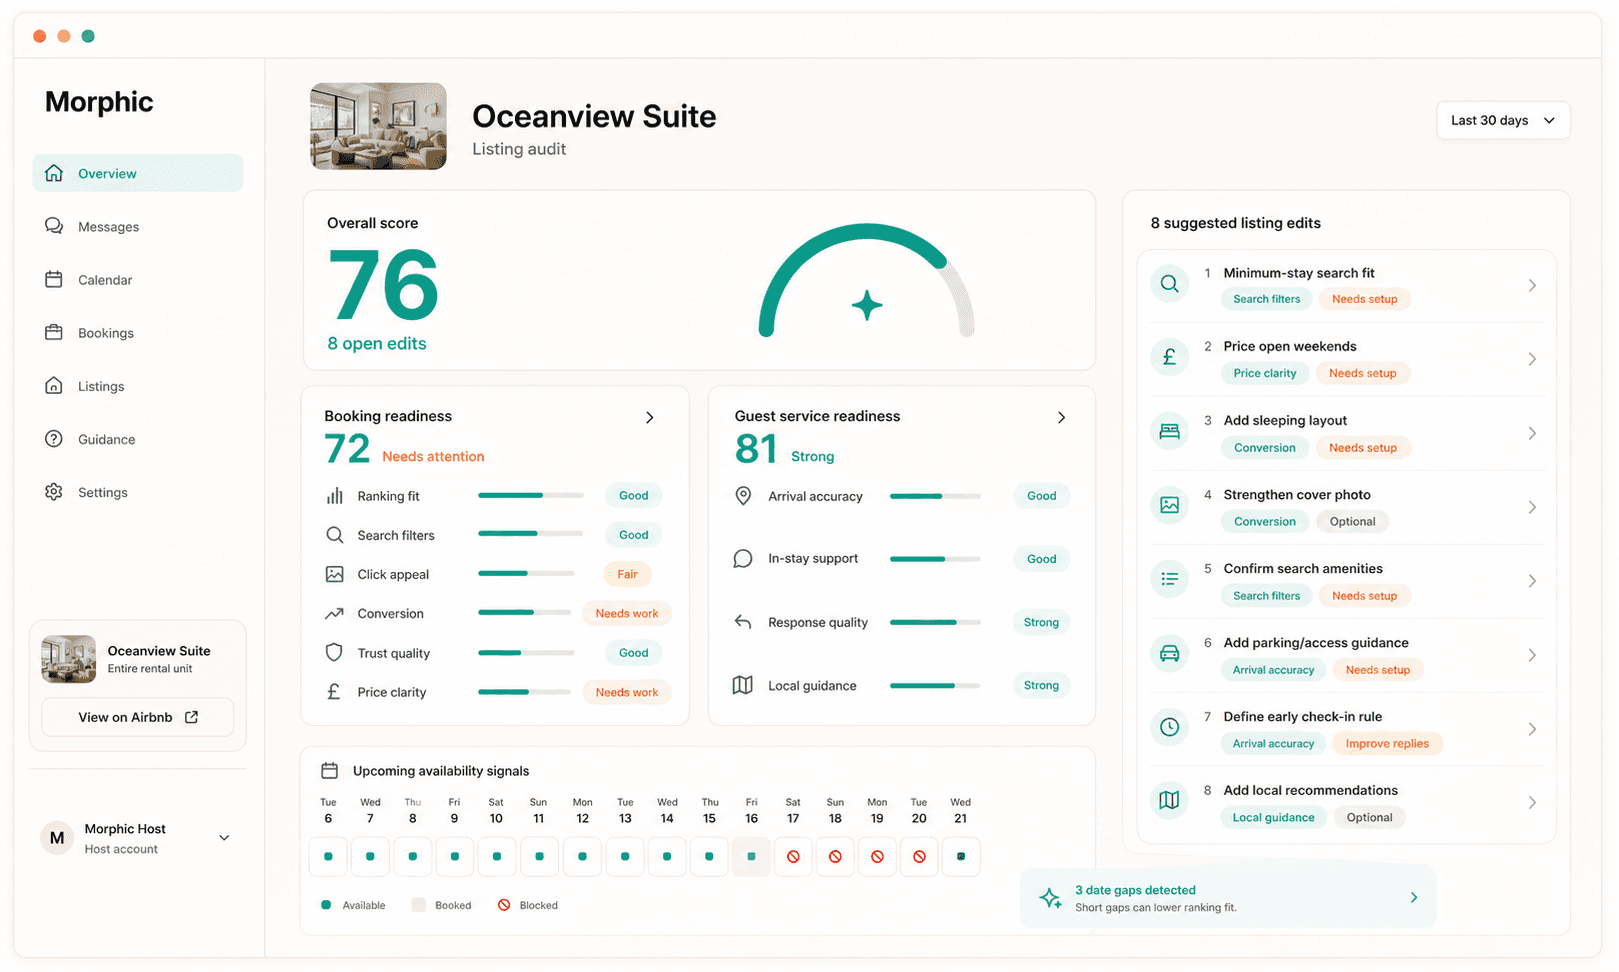Click the Calendar sidebar icon

[x=54, y=279]
